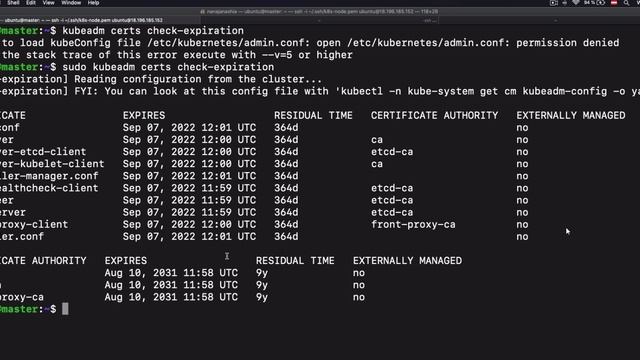This screenshot has width=640, height=360.
Task: Click 'Reading configuration from the cluster...' line
Action: point(198,79)
